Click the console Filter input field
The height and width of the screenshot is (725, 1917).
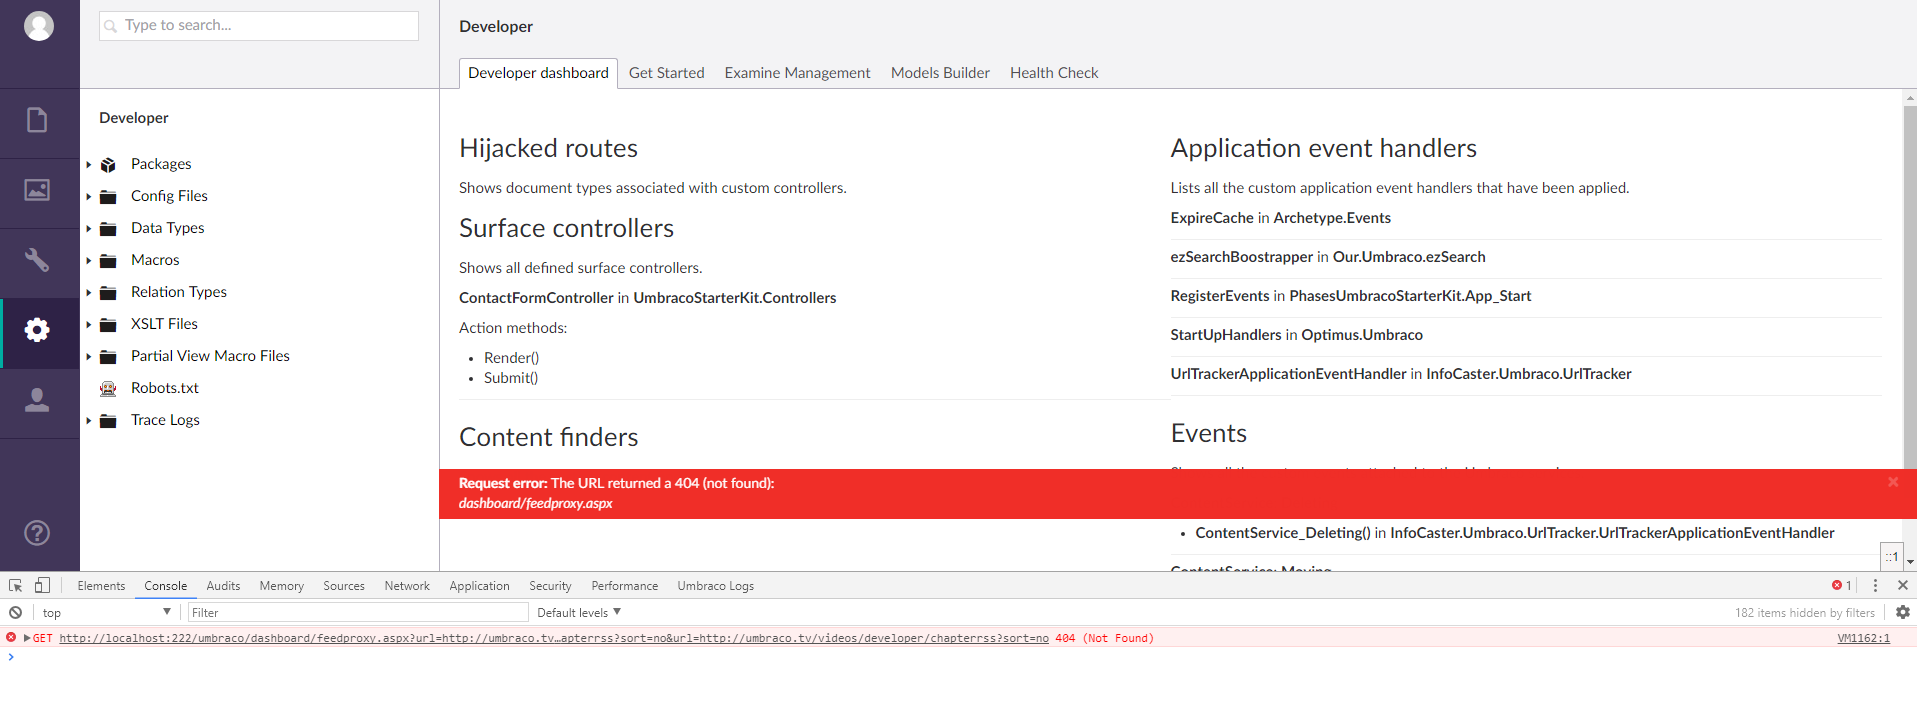click(358, 612)
